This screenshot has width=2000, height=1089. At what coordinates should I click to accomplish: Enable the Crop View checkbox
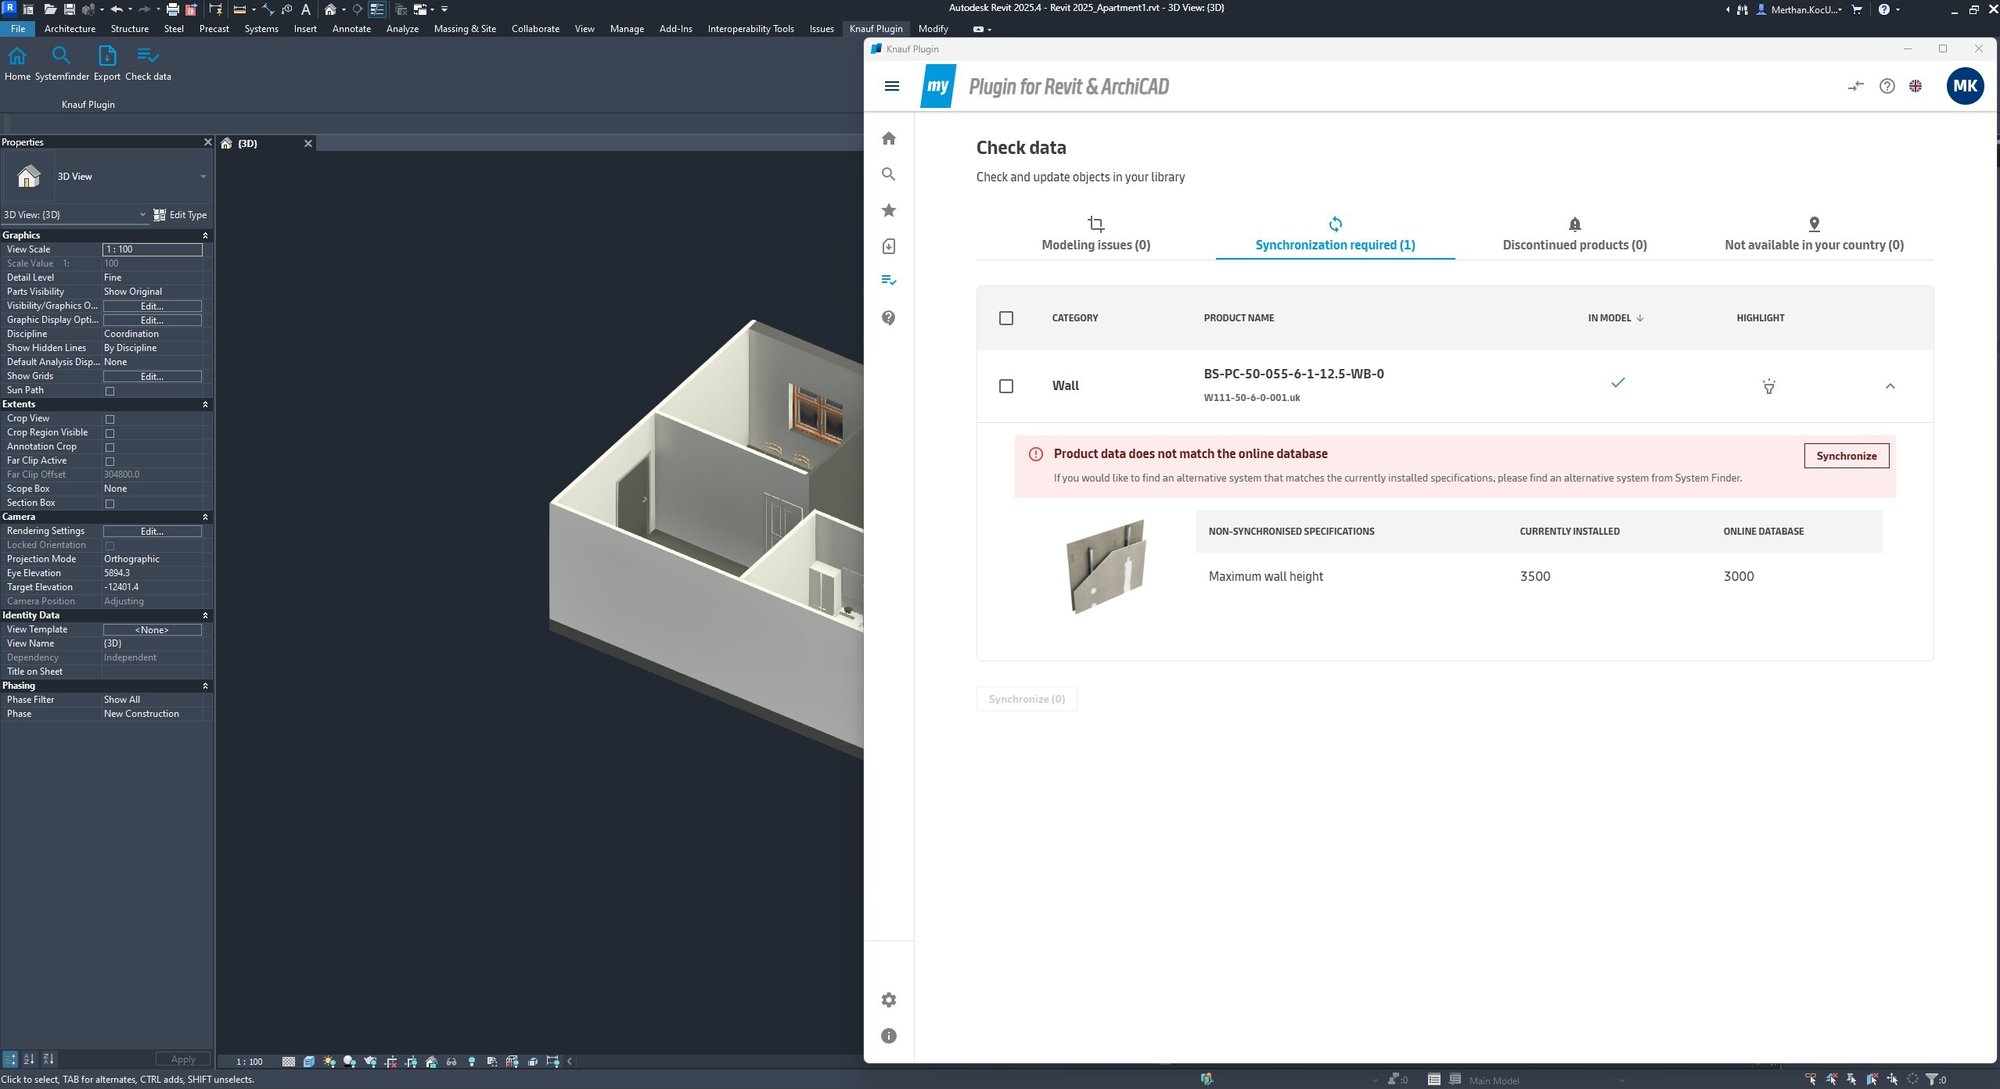pos(110,419)
